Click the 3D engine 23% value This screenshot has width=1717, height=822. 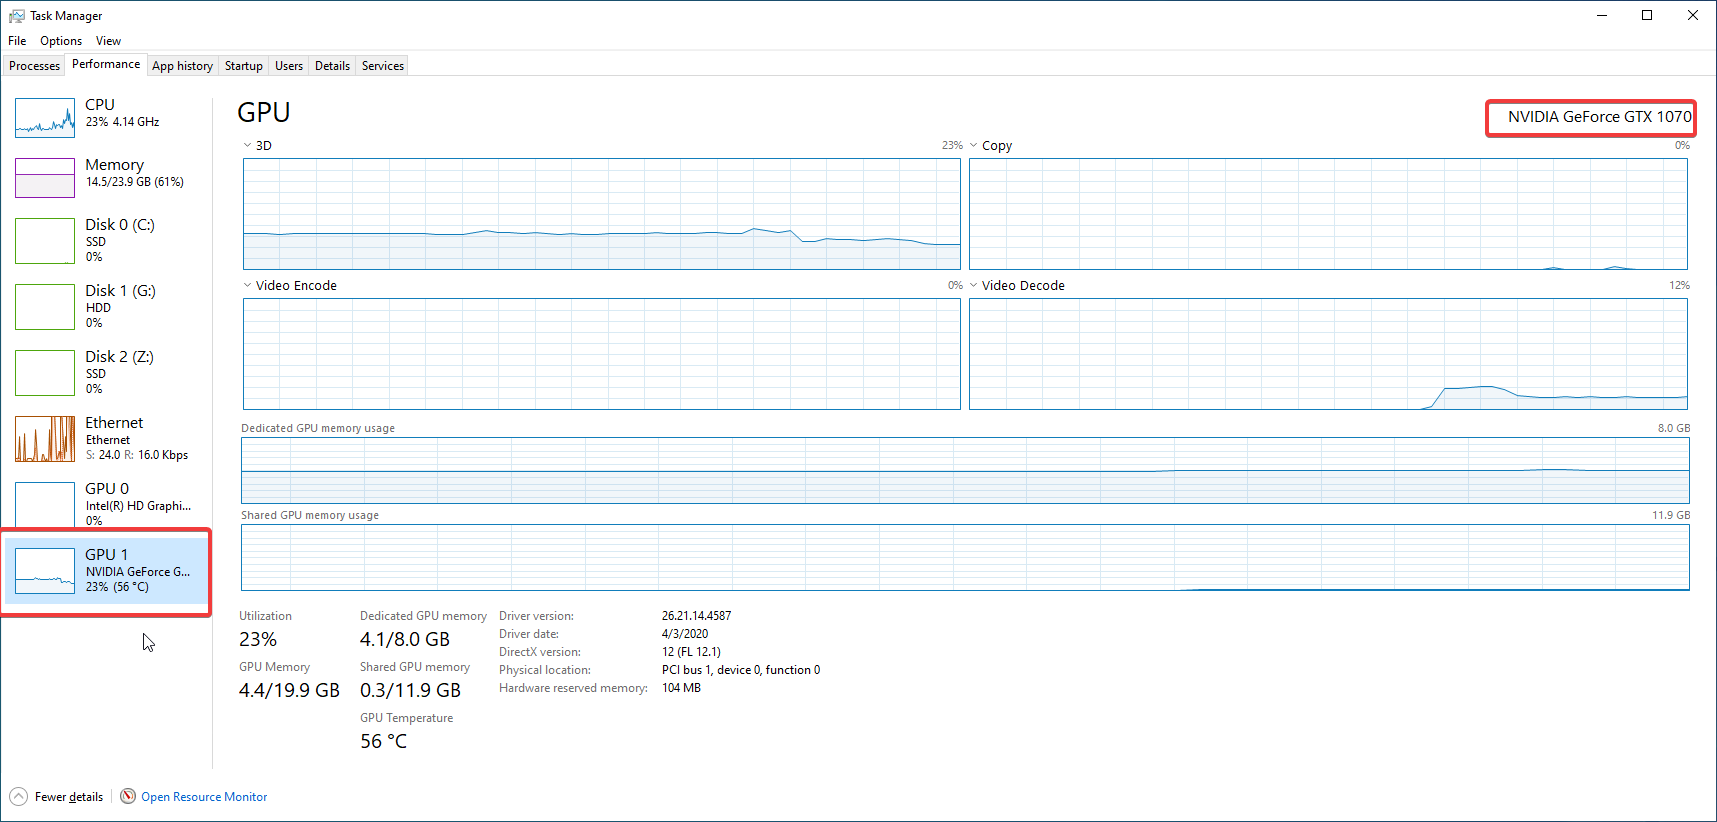click(x=952, y=145)
